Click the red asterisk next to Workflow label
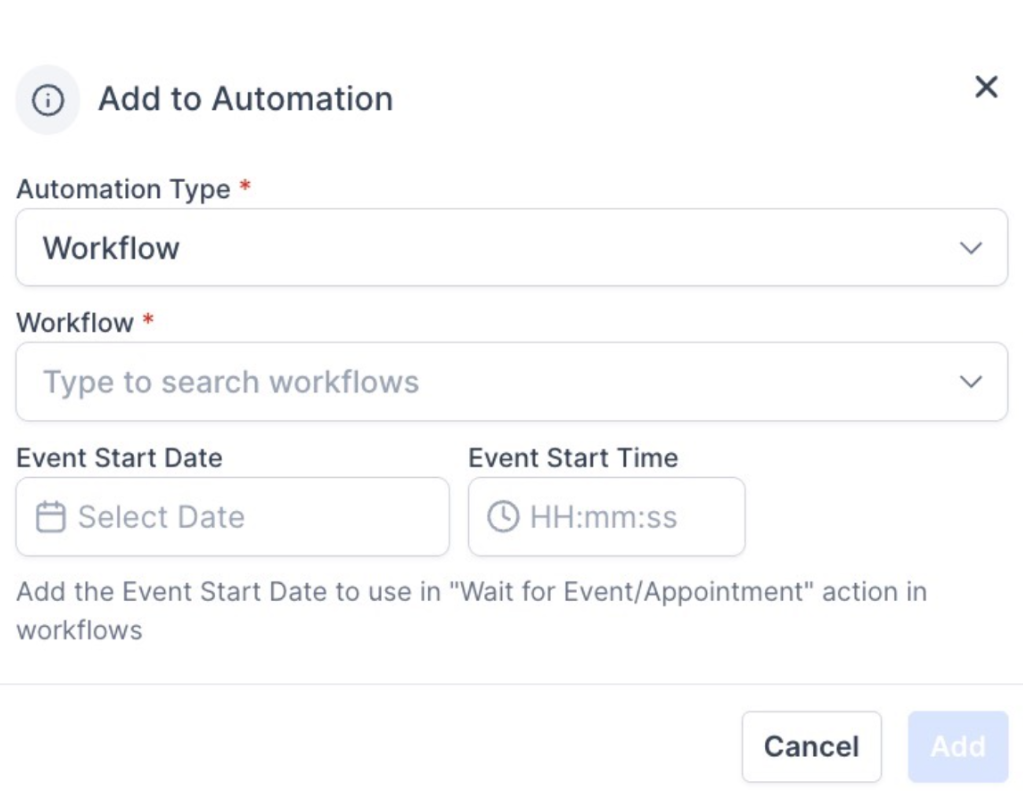The image size is (1023, 811). coord(149,321)
